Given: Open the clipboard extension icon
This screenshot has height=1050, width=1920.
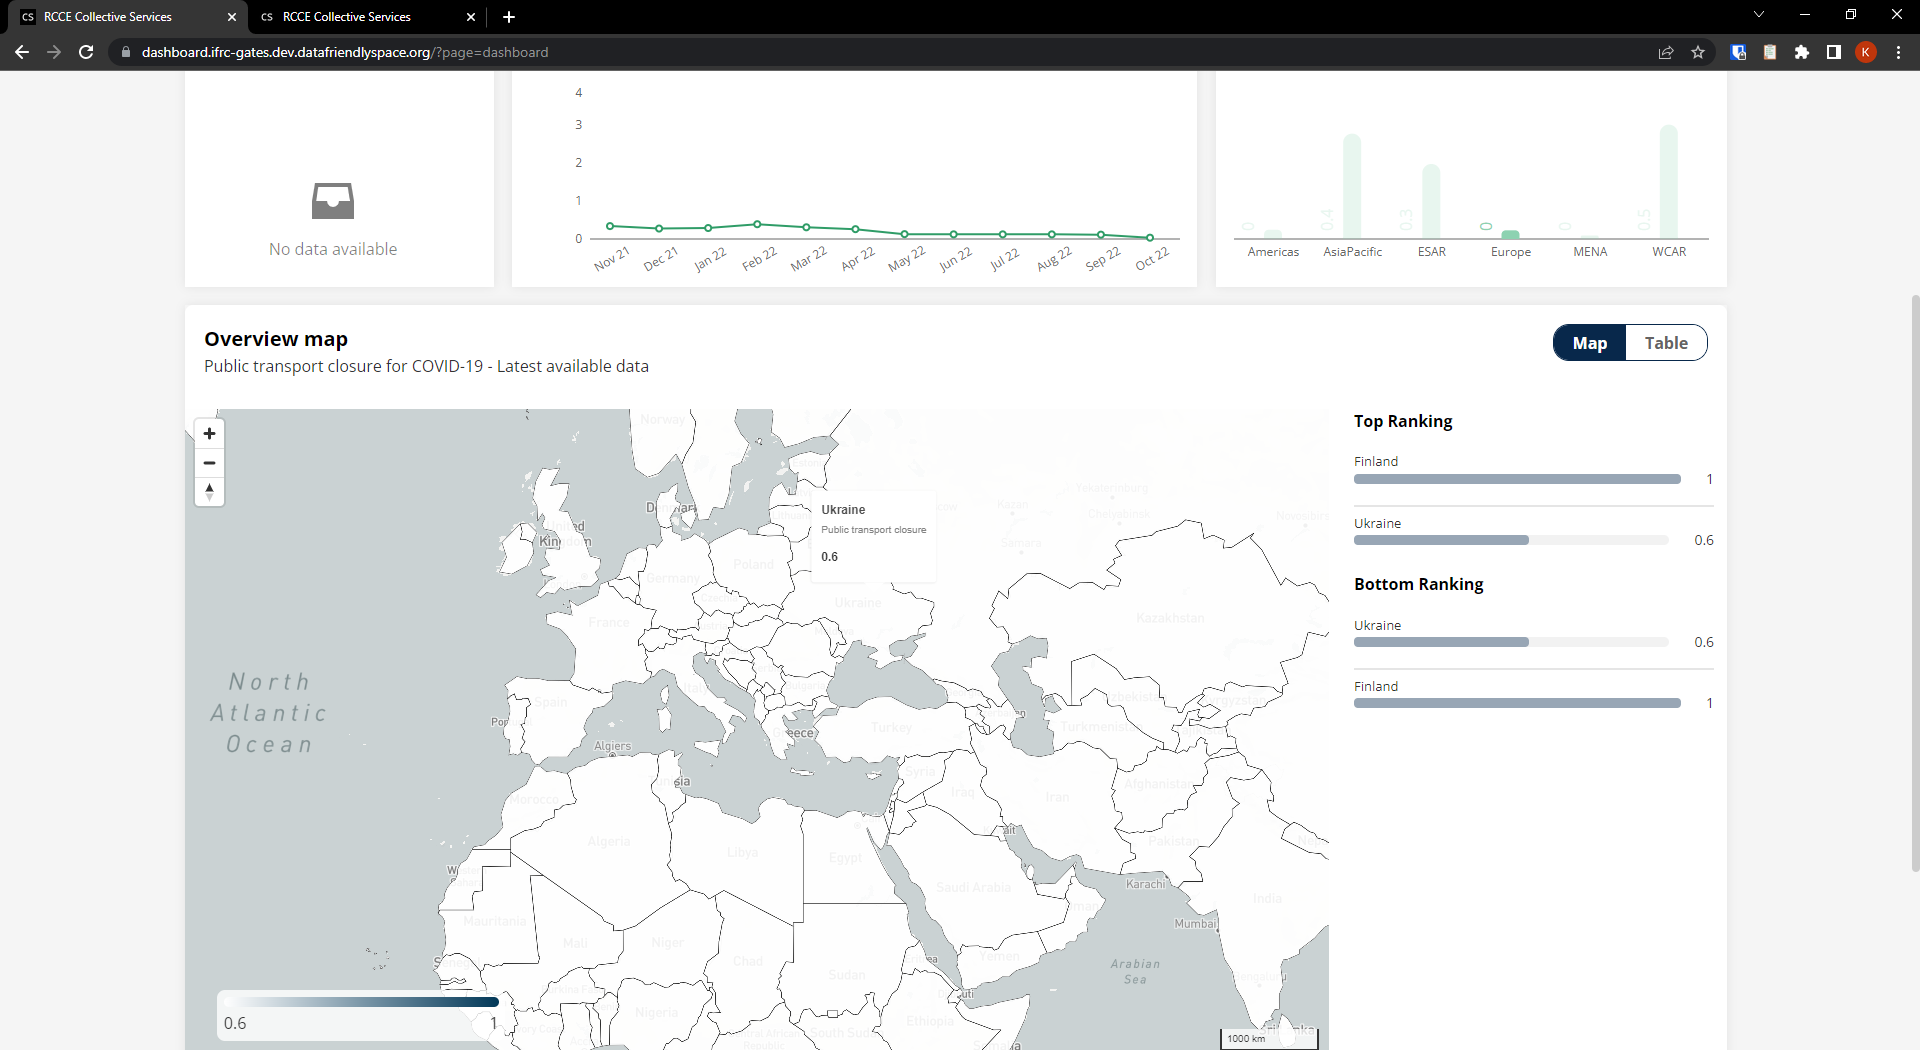Looking at the screenshot, I should coord(1770,52).
